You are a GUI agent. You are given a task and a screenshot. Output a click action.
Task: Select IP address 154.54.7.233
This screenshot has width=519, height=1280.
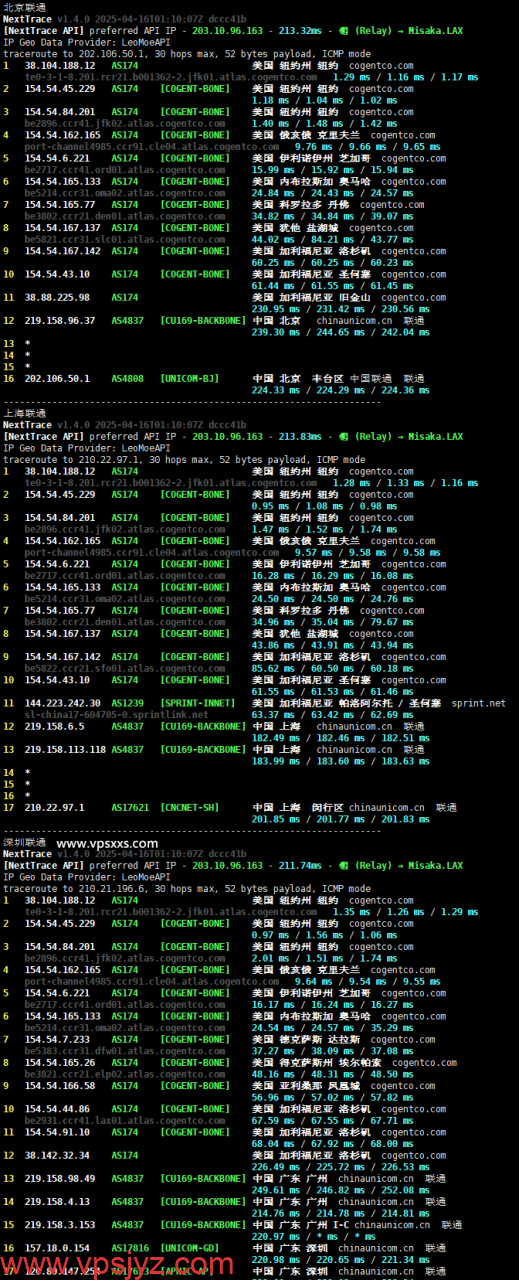coord(55,1039)
